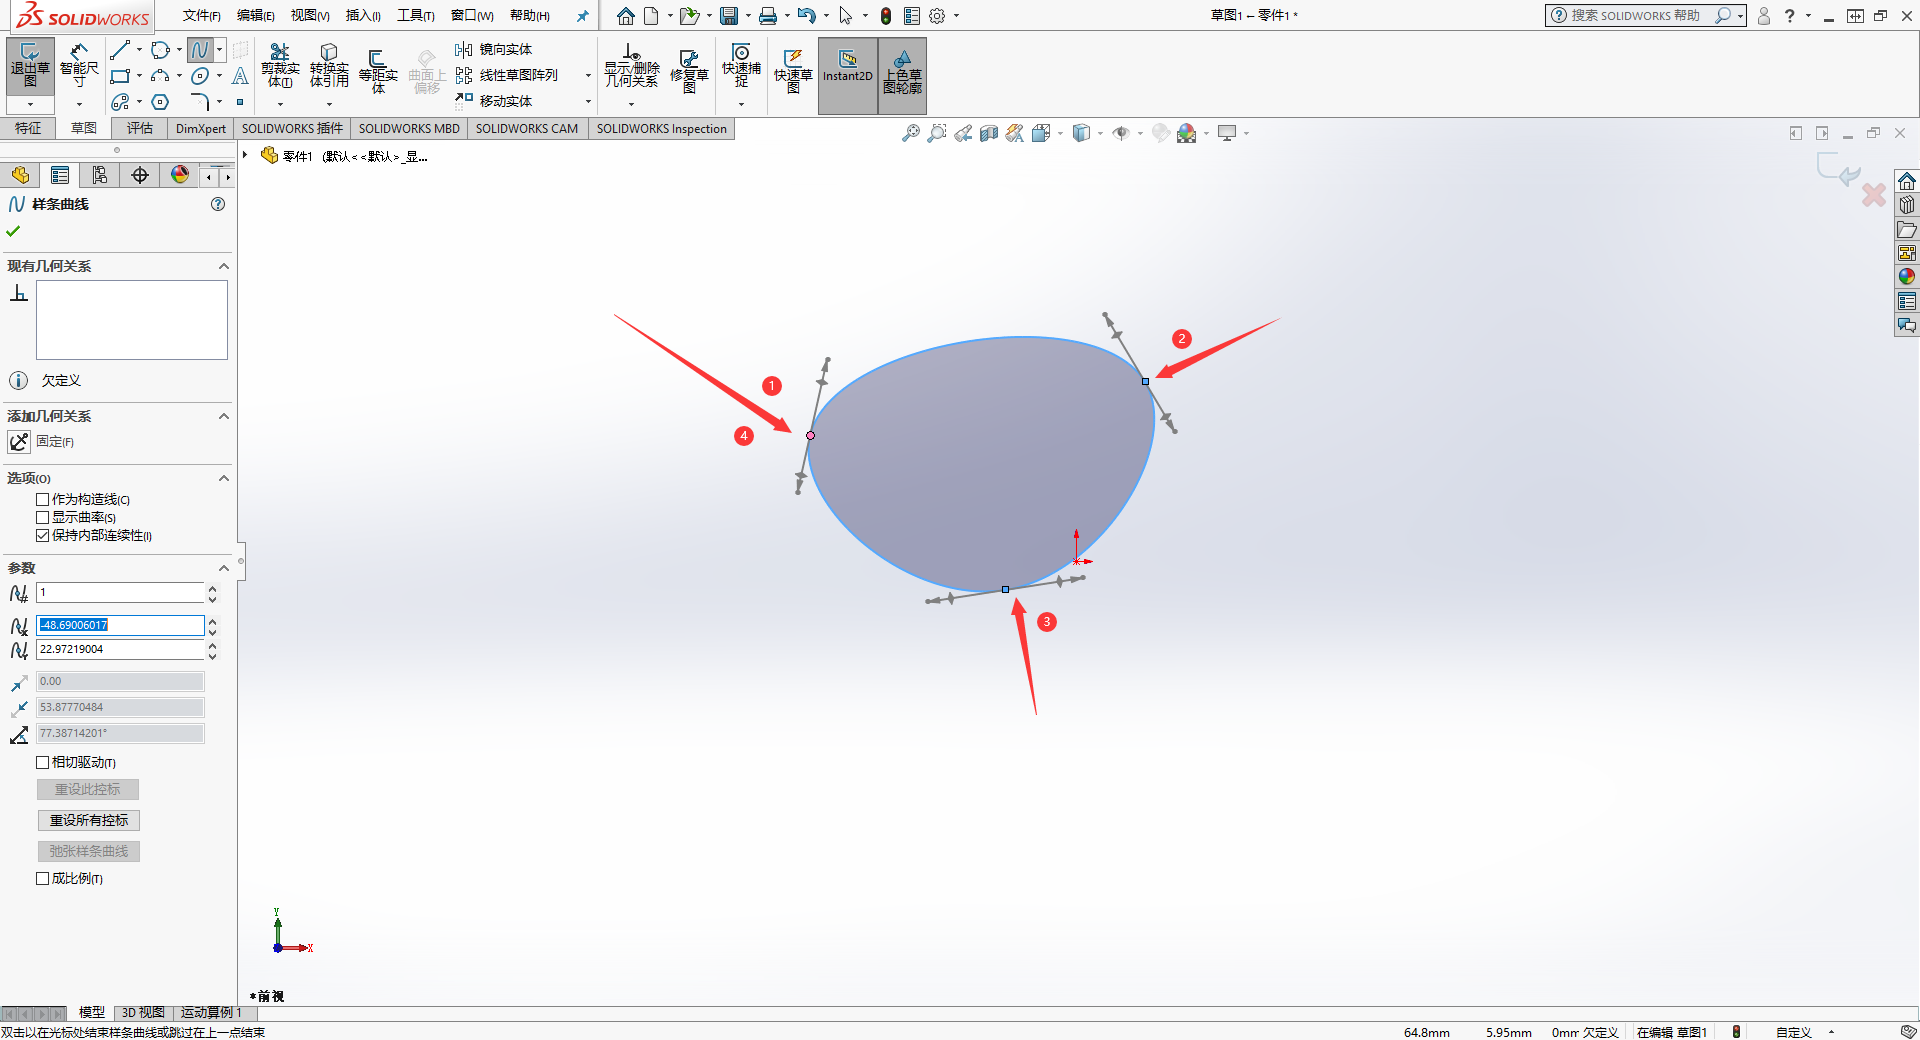Select the Sketch Fillet tool
1920x1040 pixels.
click(x=200, y=102)
